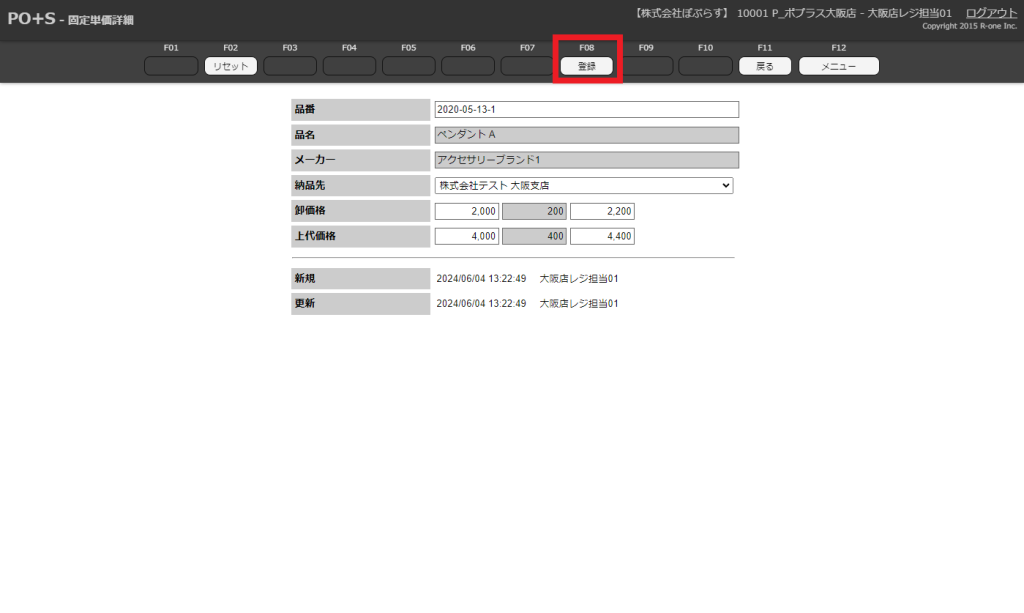Click the 卸価格 2,000 input field

coord(466,211)
